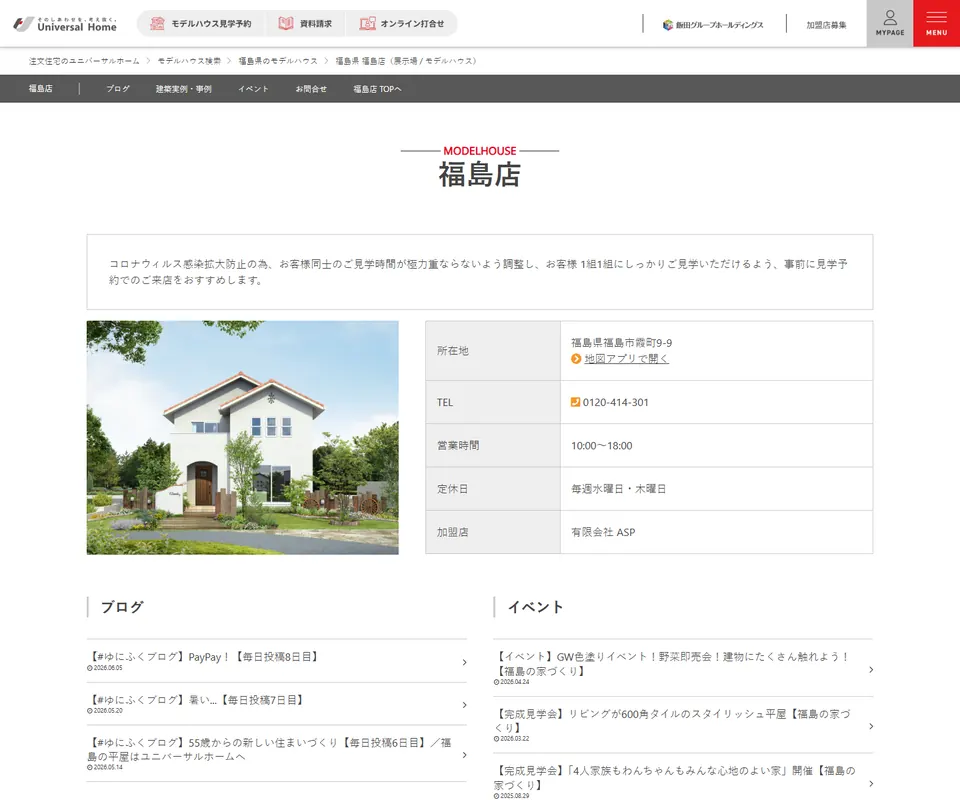Click the イベント section heading
Image resolution: width=960 pixels, height=800 pixels.
[535, 607]
